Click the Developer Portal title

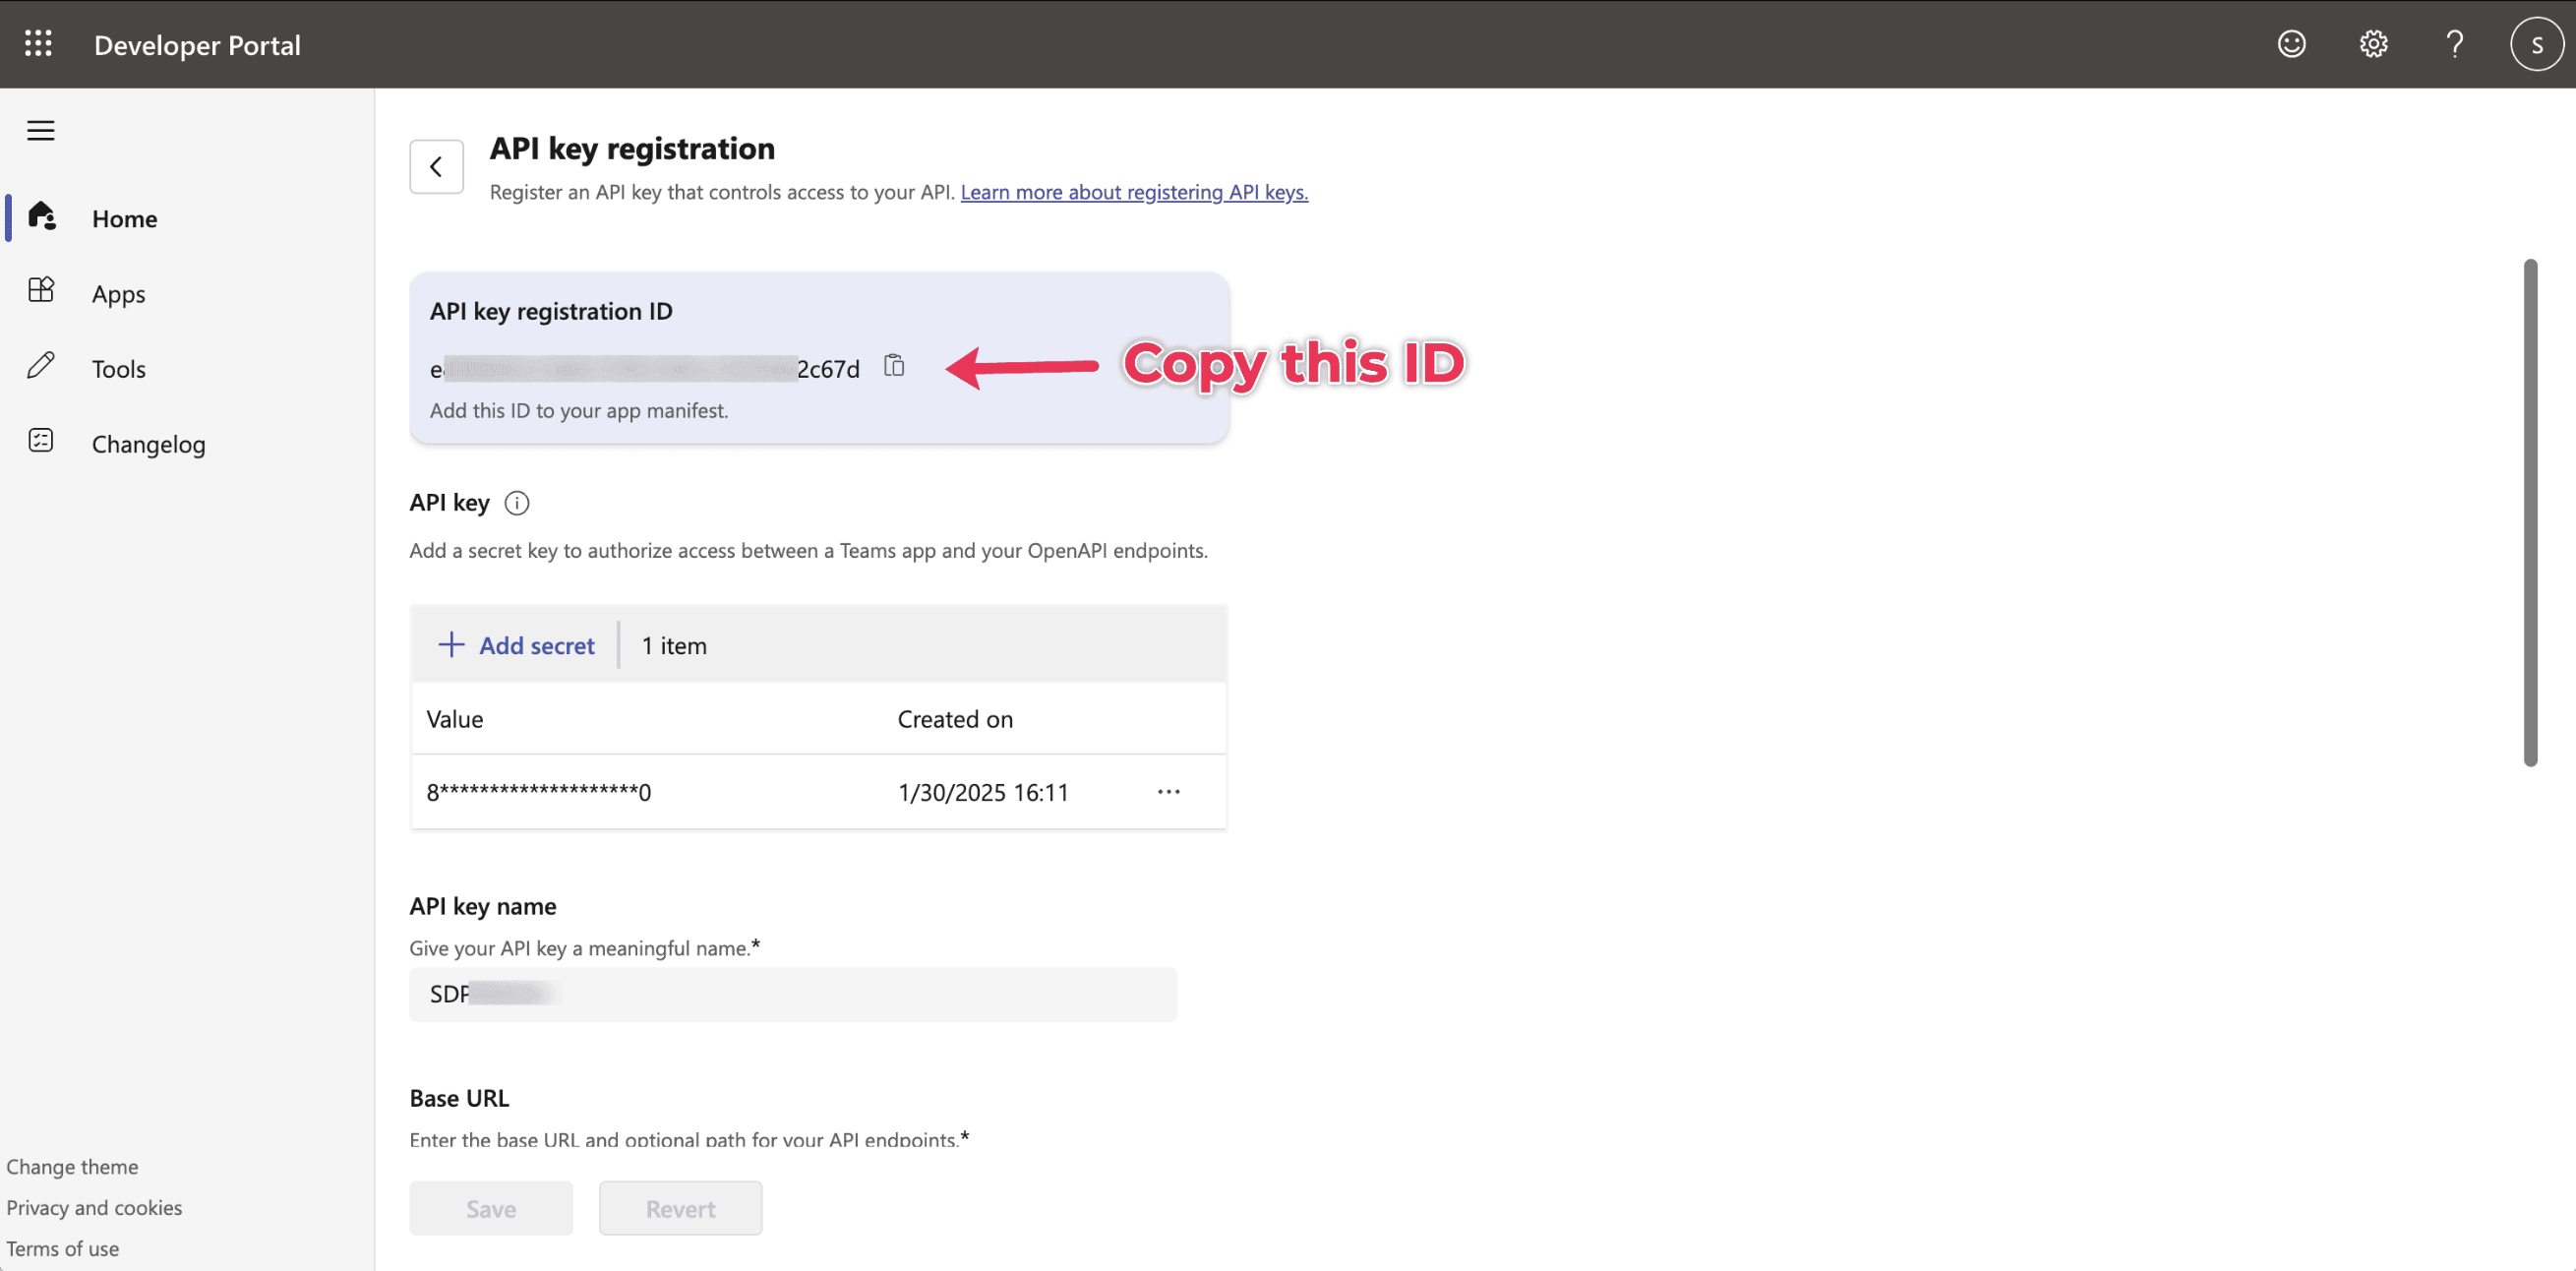(197, 45)
